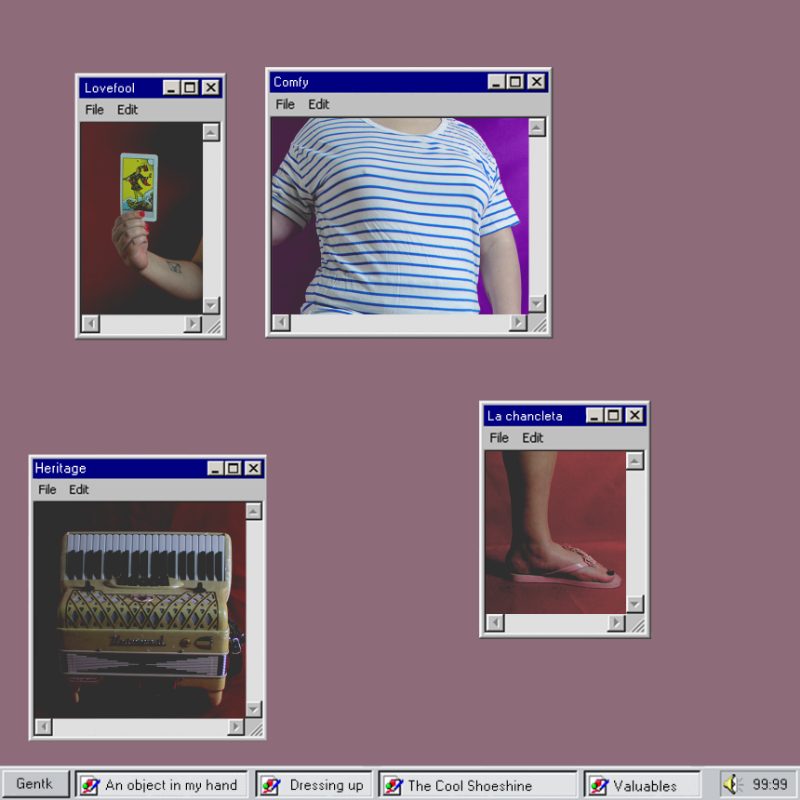Click scroll up arrow in La chancleta window
800x800 pixels.
[635, 461]
